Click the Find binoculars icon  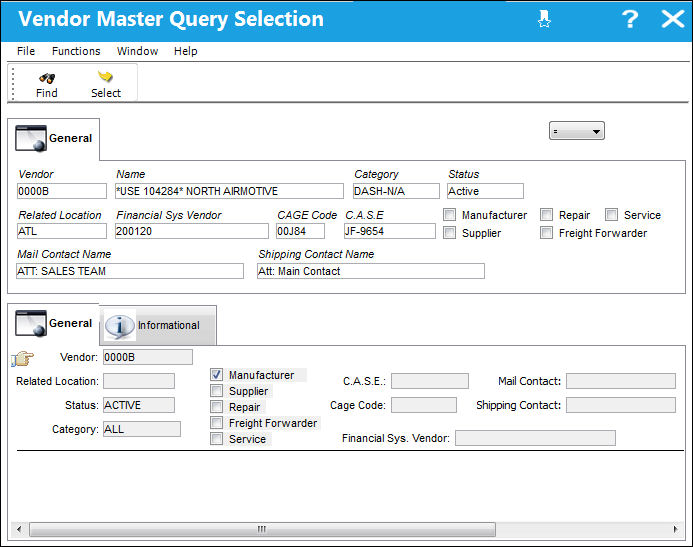click(47, 78)
